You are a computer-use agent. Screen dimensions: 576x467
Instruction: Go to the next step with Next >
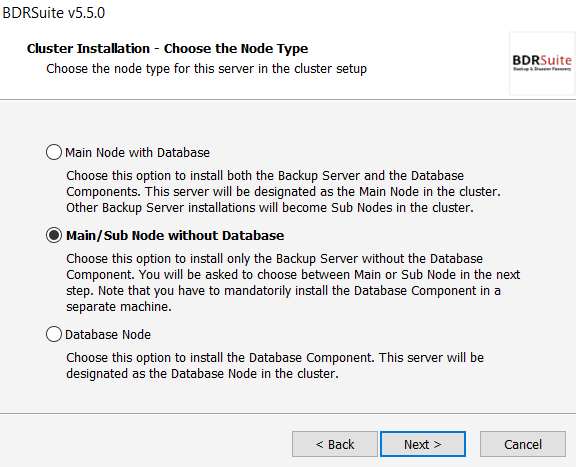point(423,444)
